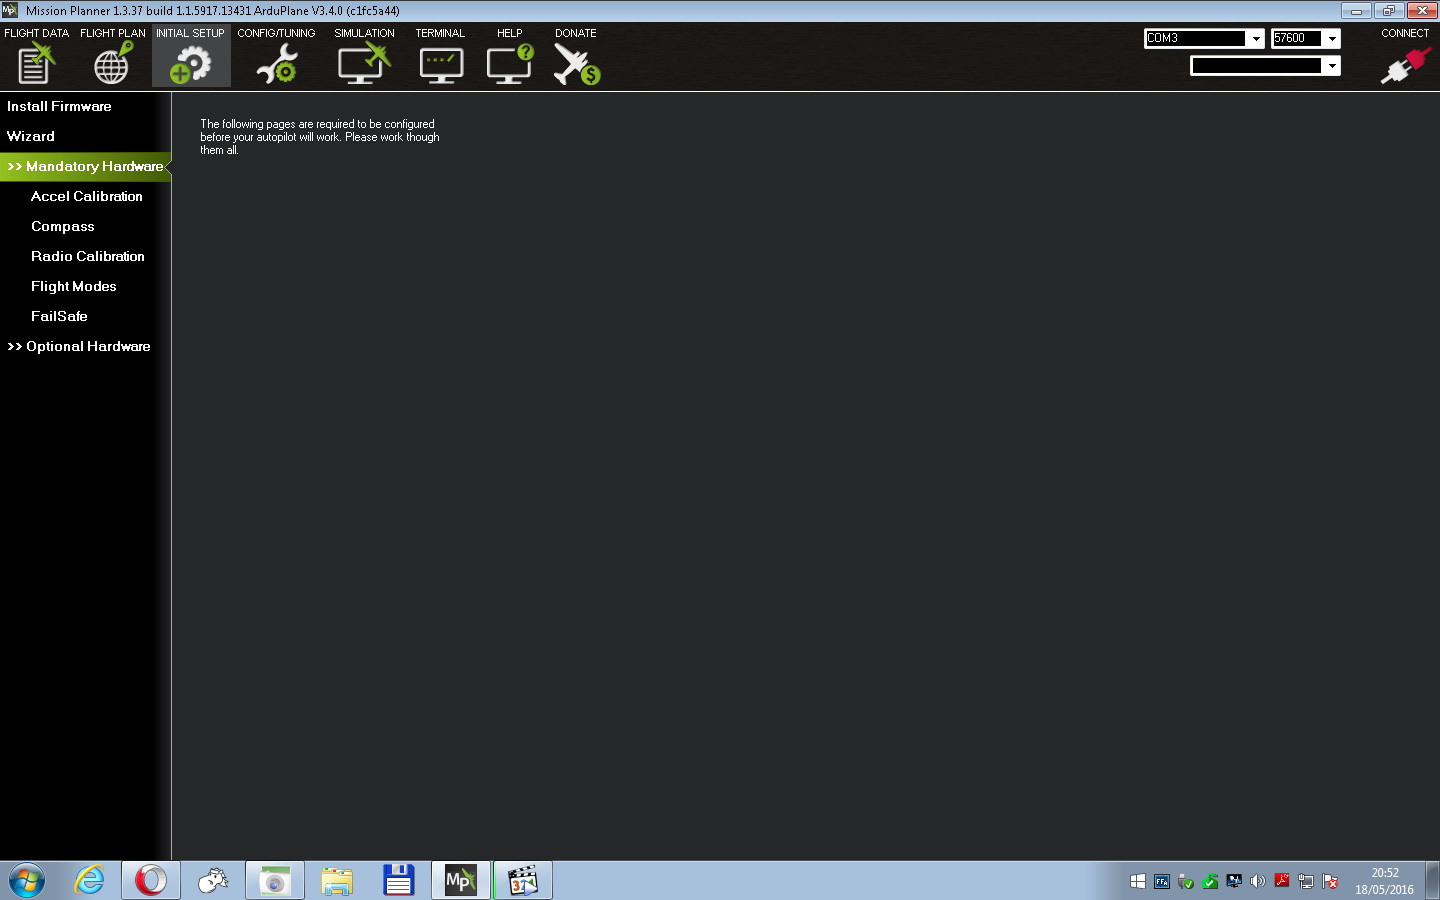This screenshot has height=900, width=1440.
Task: Open the Flight Data screen icon
Action: coord(36,64)
